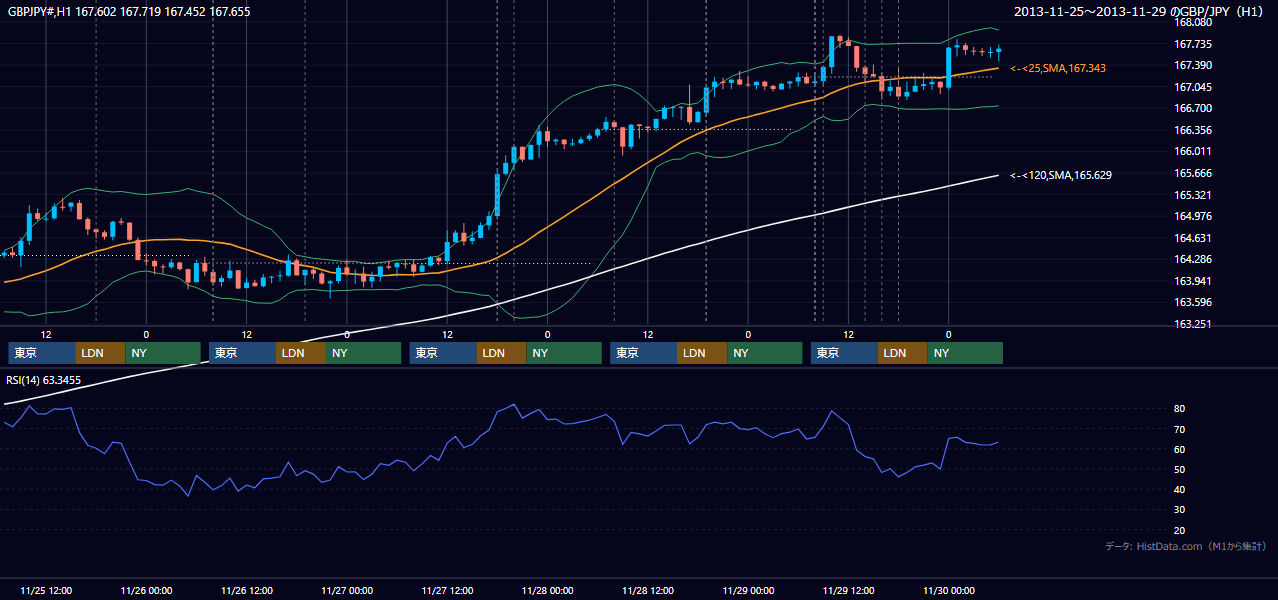Click the 168.080 price axis label
Image resolution: width=1278 pixels, height=600 pixels.
tap(1192, 22)
